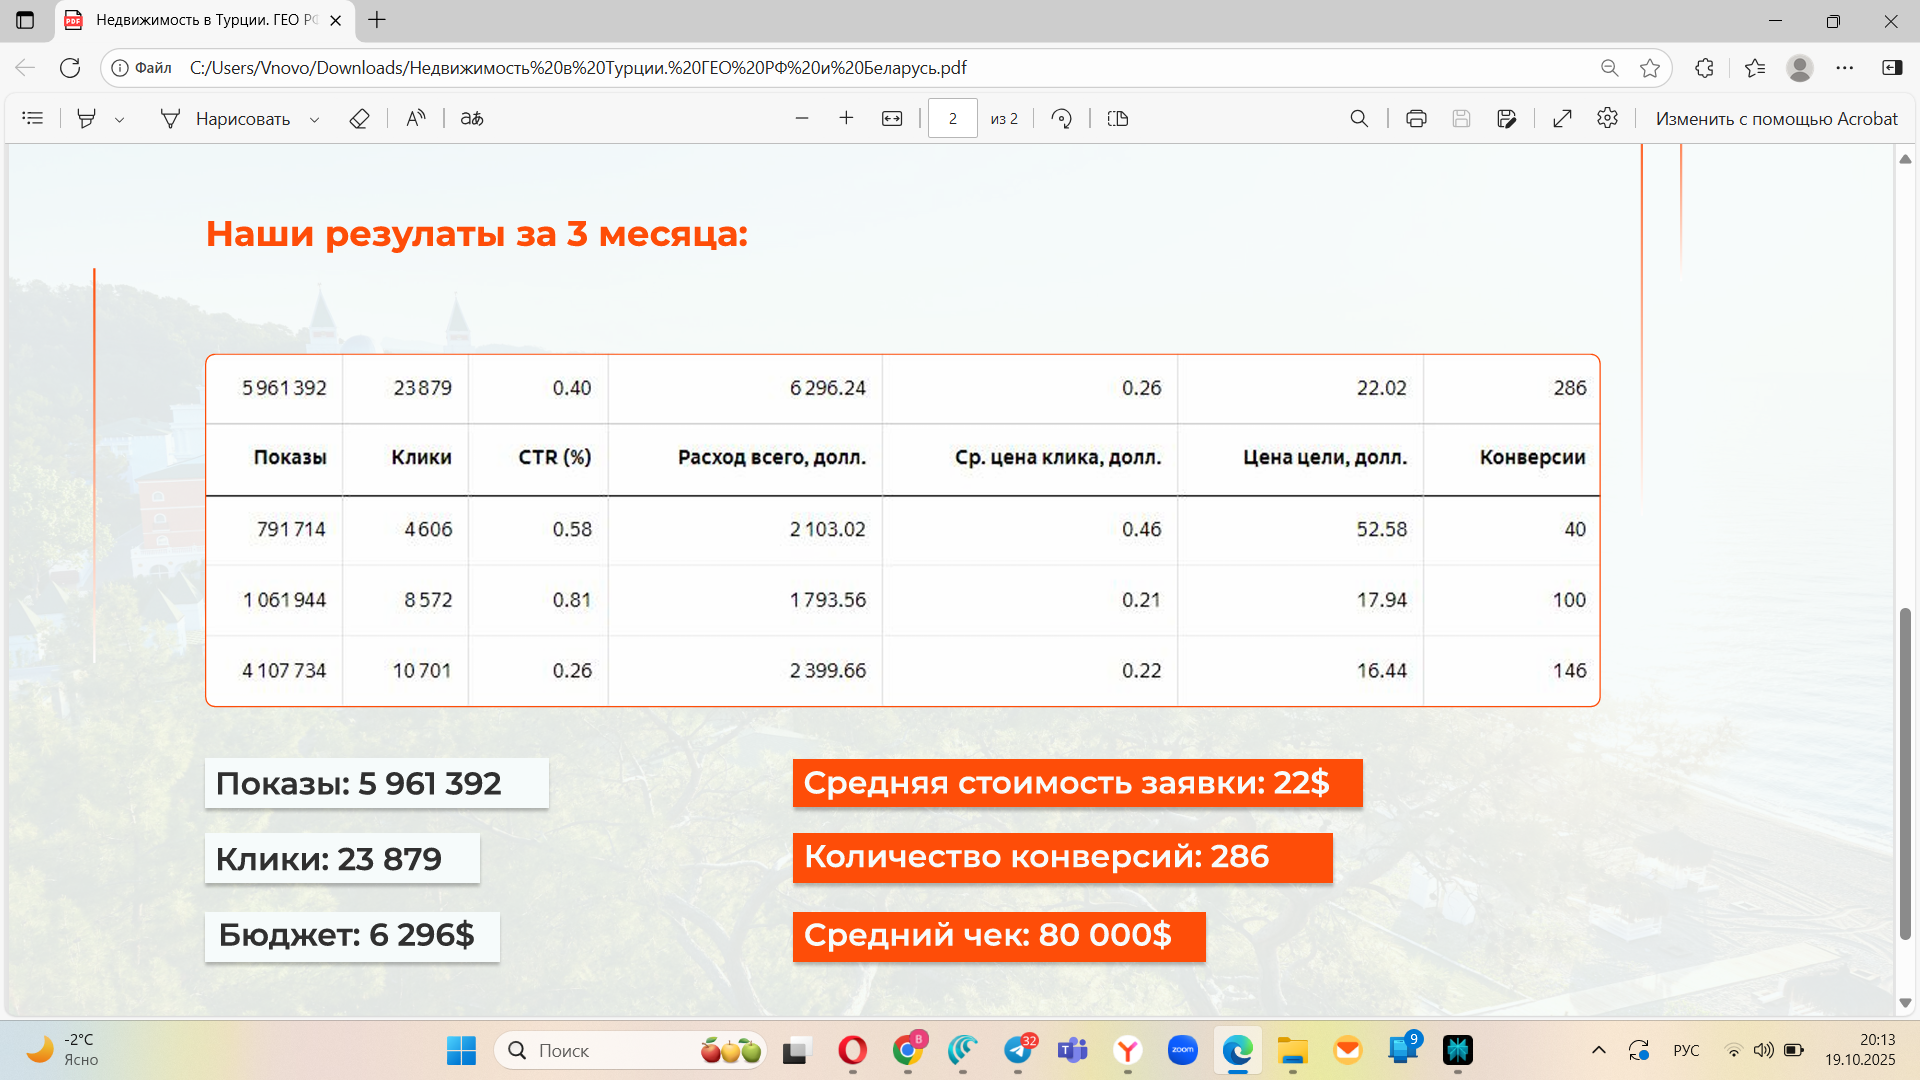This screenshot has width=1920, height=1080.
Task: Open the table of contents panel
Action: (x=33, y=118)
